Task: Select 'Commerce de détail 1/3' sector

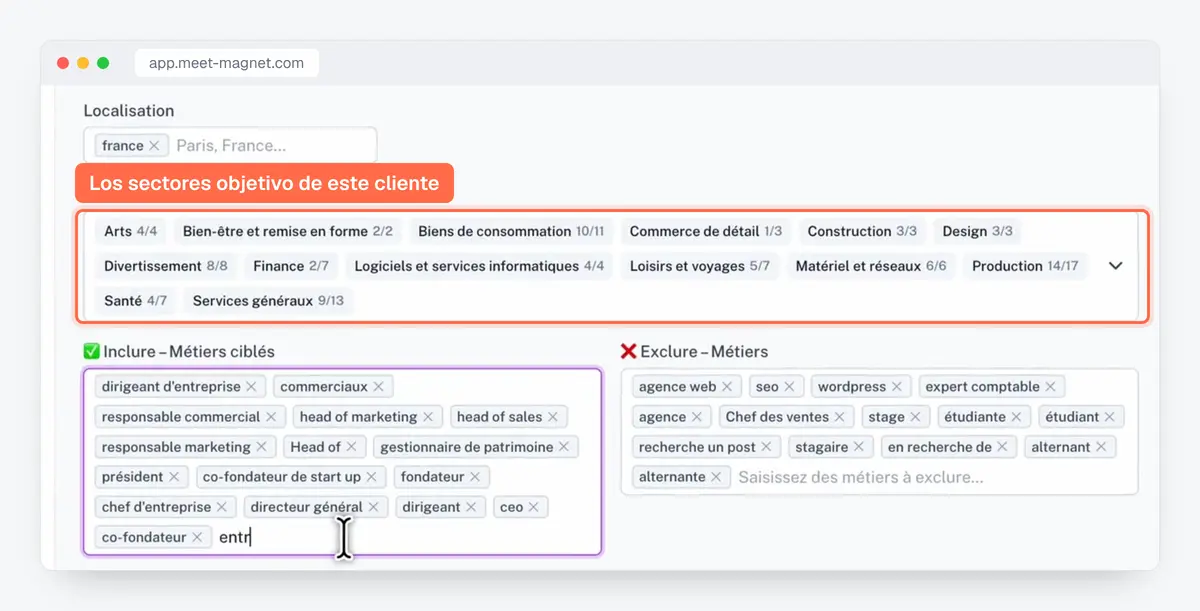Action: pyautogui.click(x=706, y=231)
